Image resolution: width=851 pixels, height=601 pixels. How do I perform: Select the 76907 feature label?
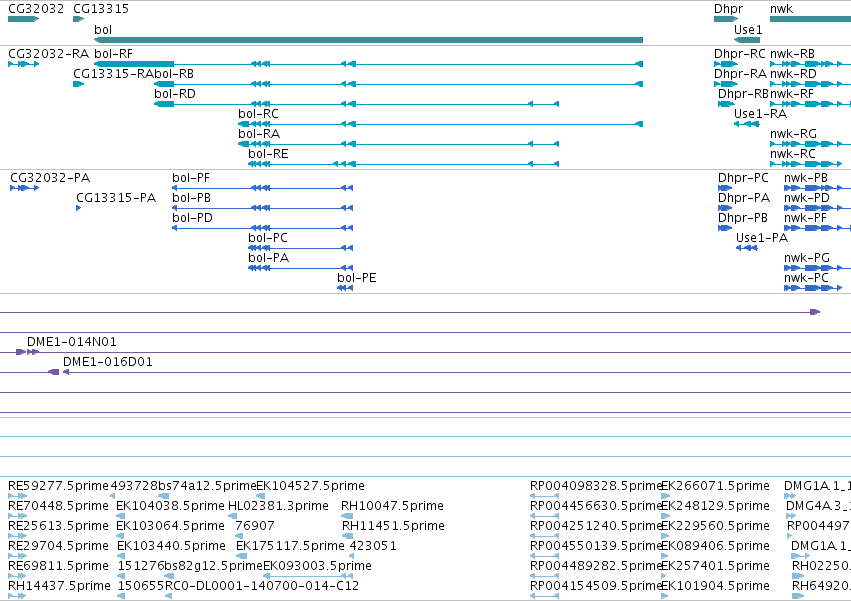(255, 526)
